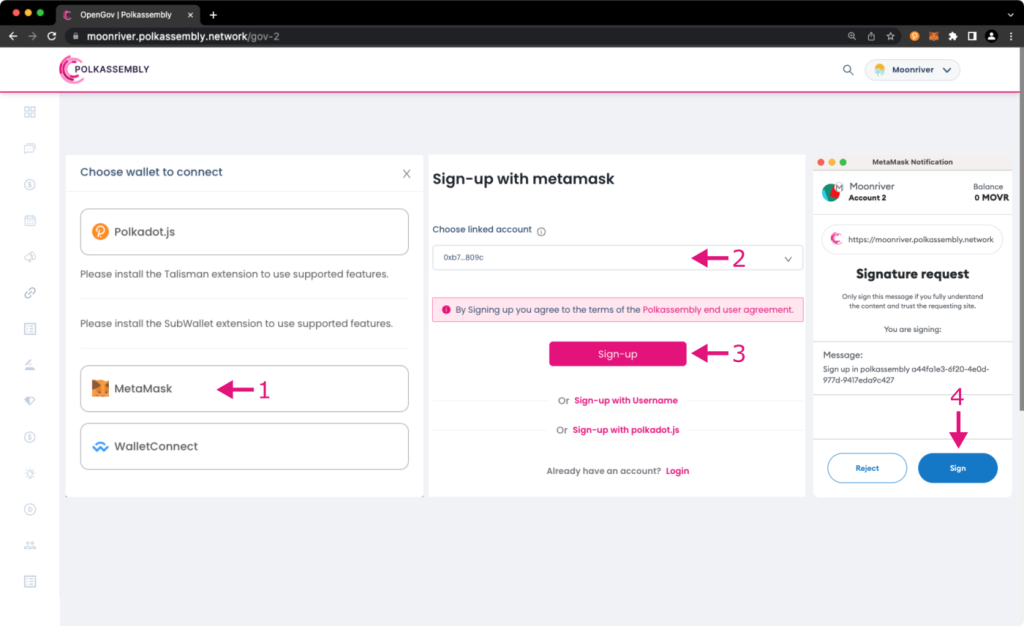Bookmark this page with the star icon

pos(890,37)
